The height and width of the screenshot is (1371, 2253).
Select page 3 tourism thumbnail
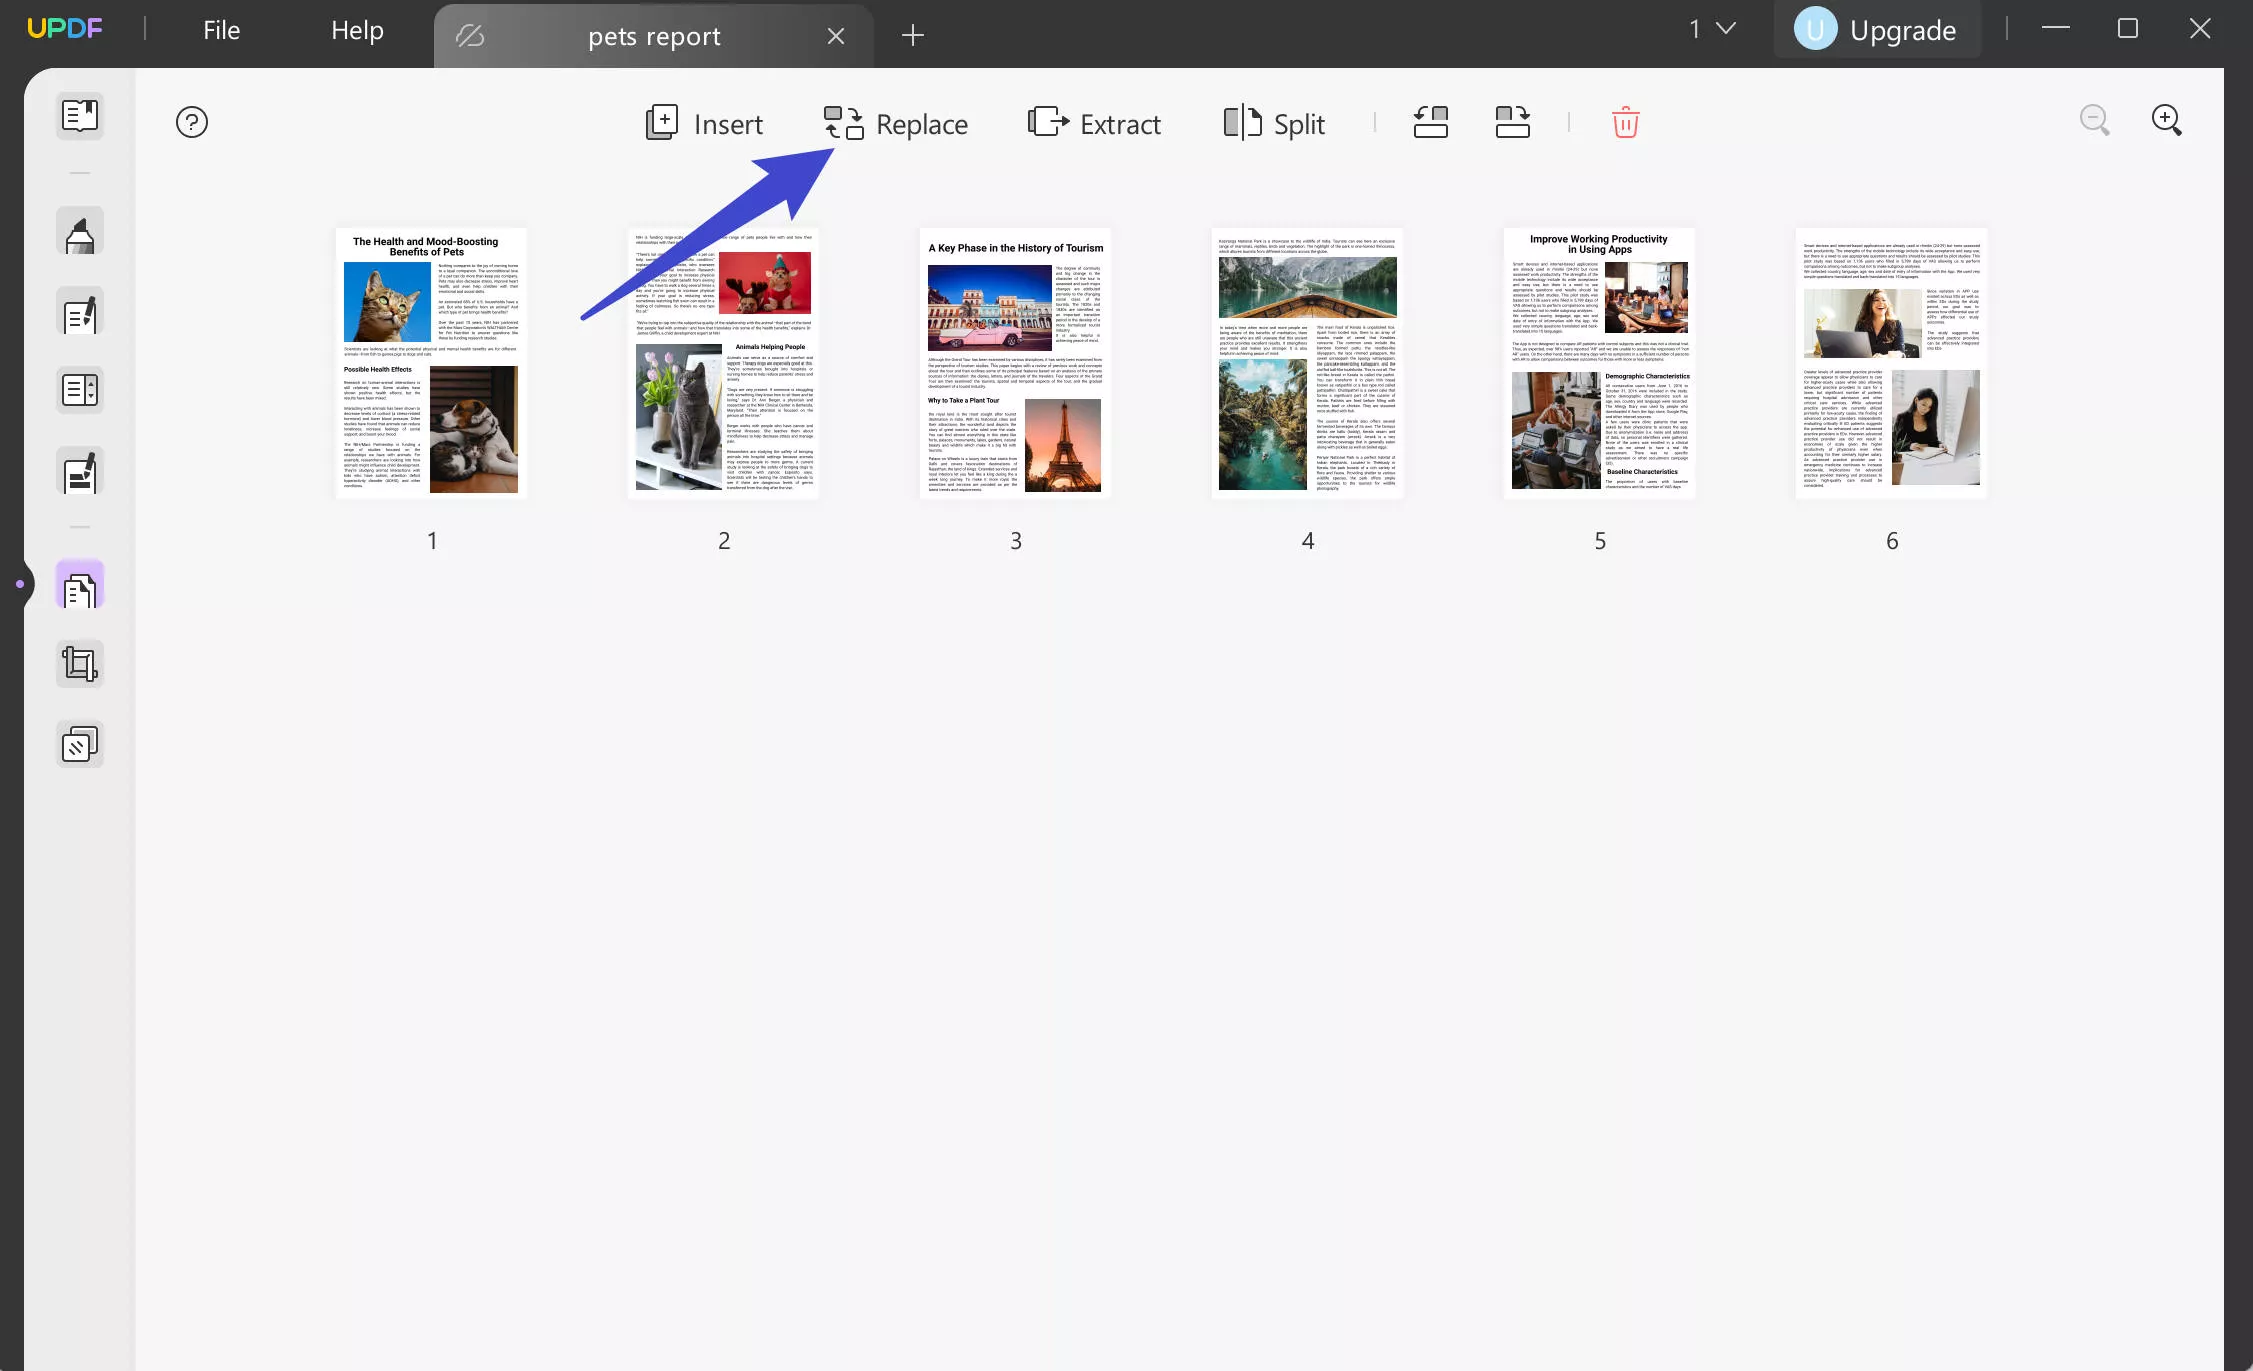(x=1015, y=363)
